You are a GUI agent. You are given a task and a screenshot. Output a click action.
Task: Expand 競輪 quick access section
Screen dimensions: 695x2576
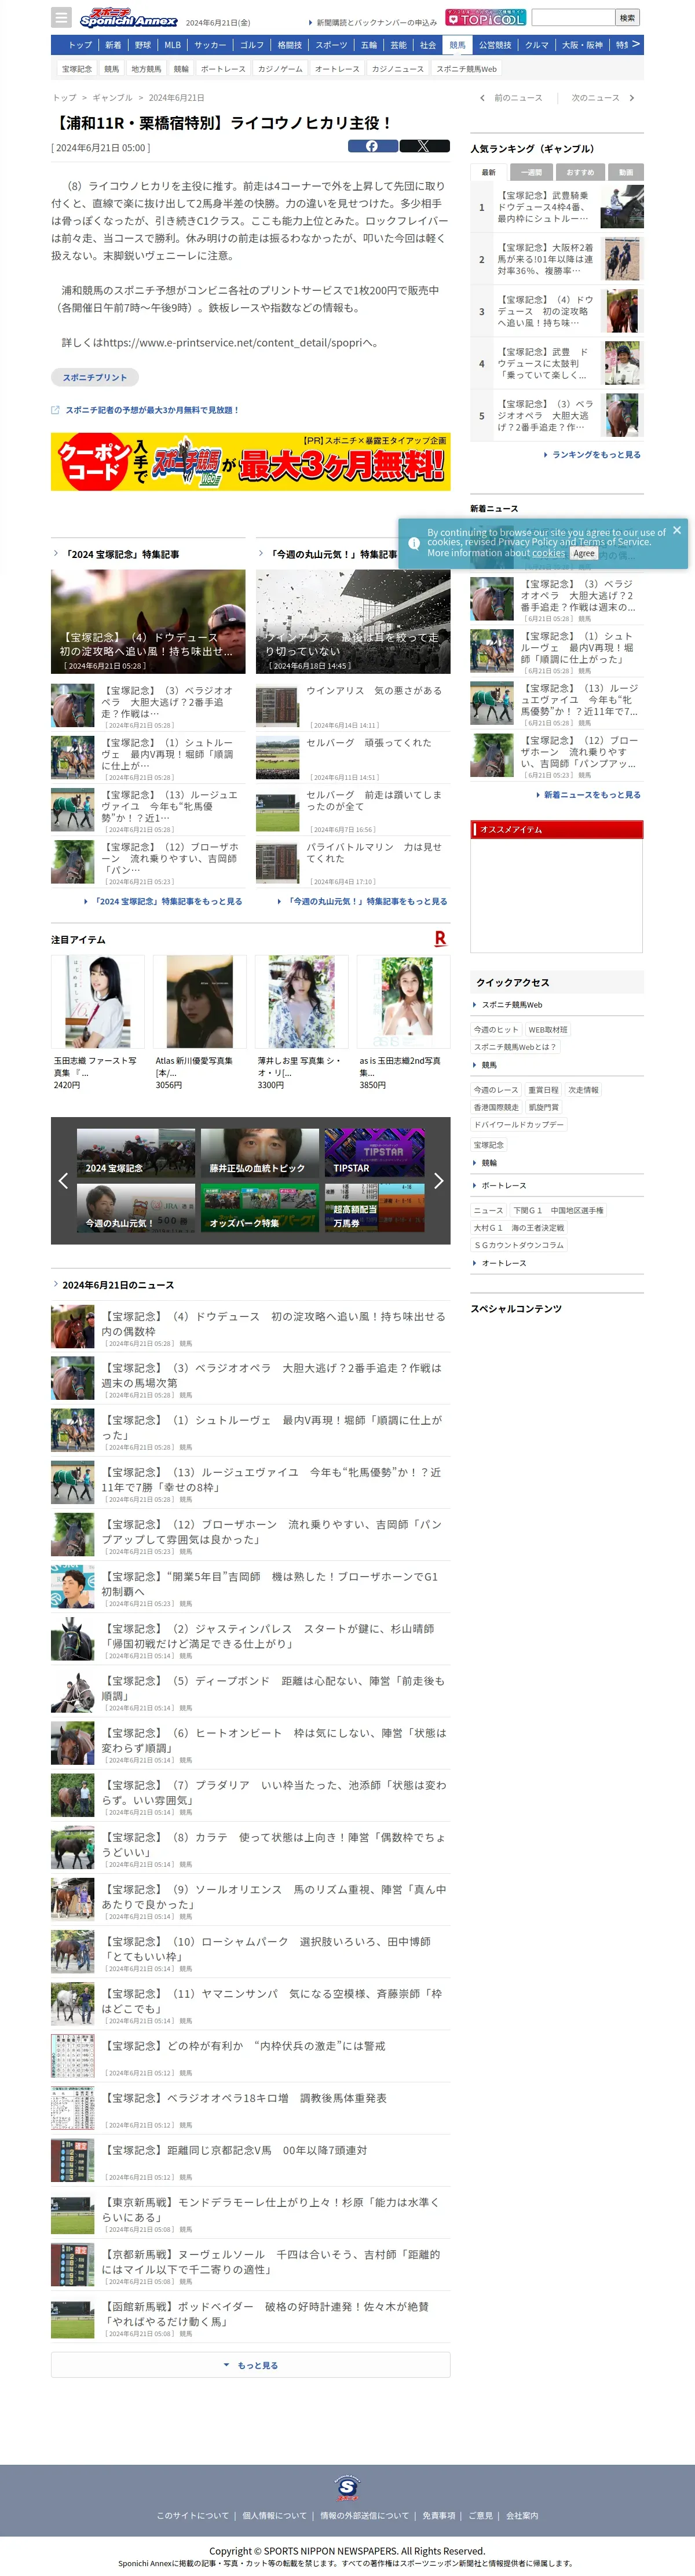click(x=489, y=1163)
